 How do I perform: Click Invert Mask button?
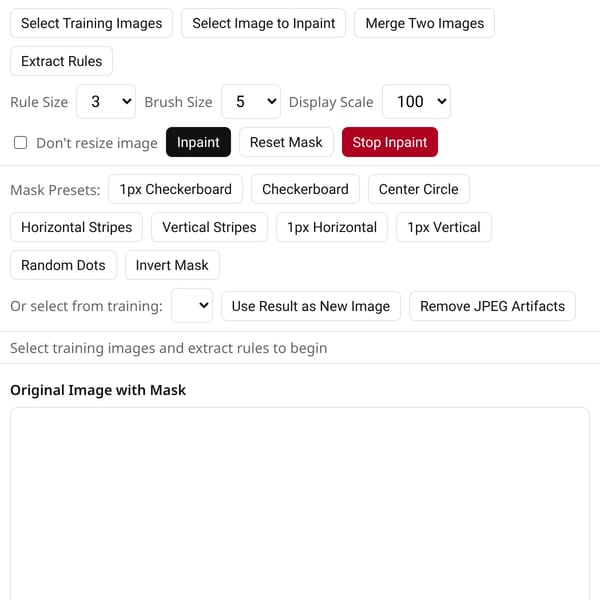point(172,265)
